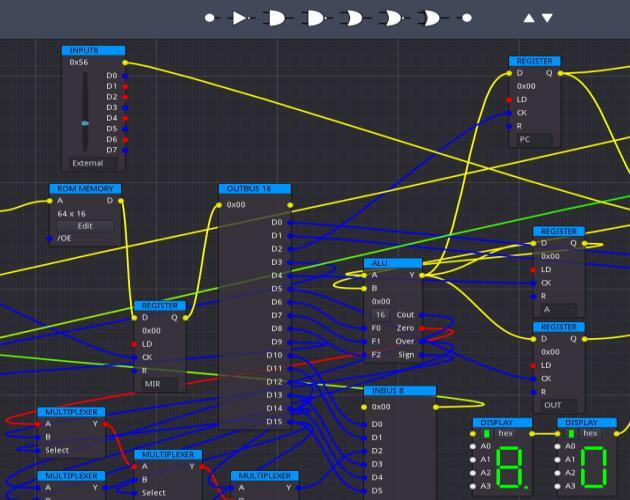This screenshot has height=500, width=630.
Task: Select the buffer gate triangle icon
Action: click(x=241, y=18)
